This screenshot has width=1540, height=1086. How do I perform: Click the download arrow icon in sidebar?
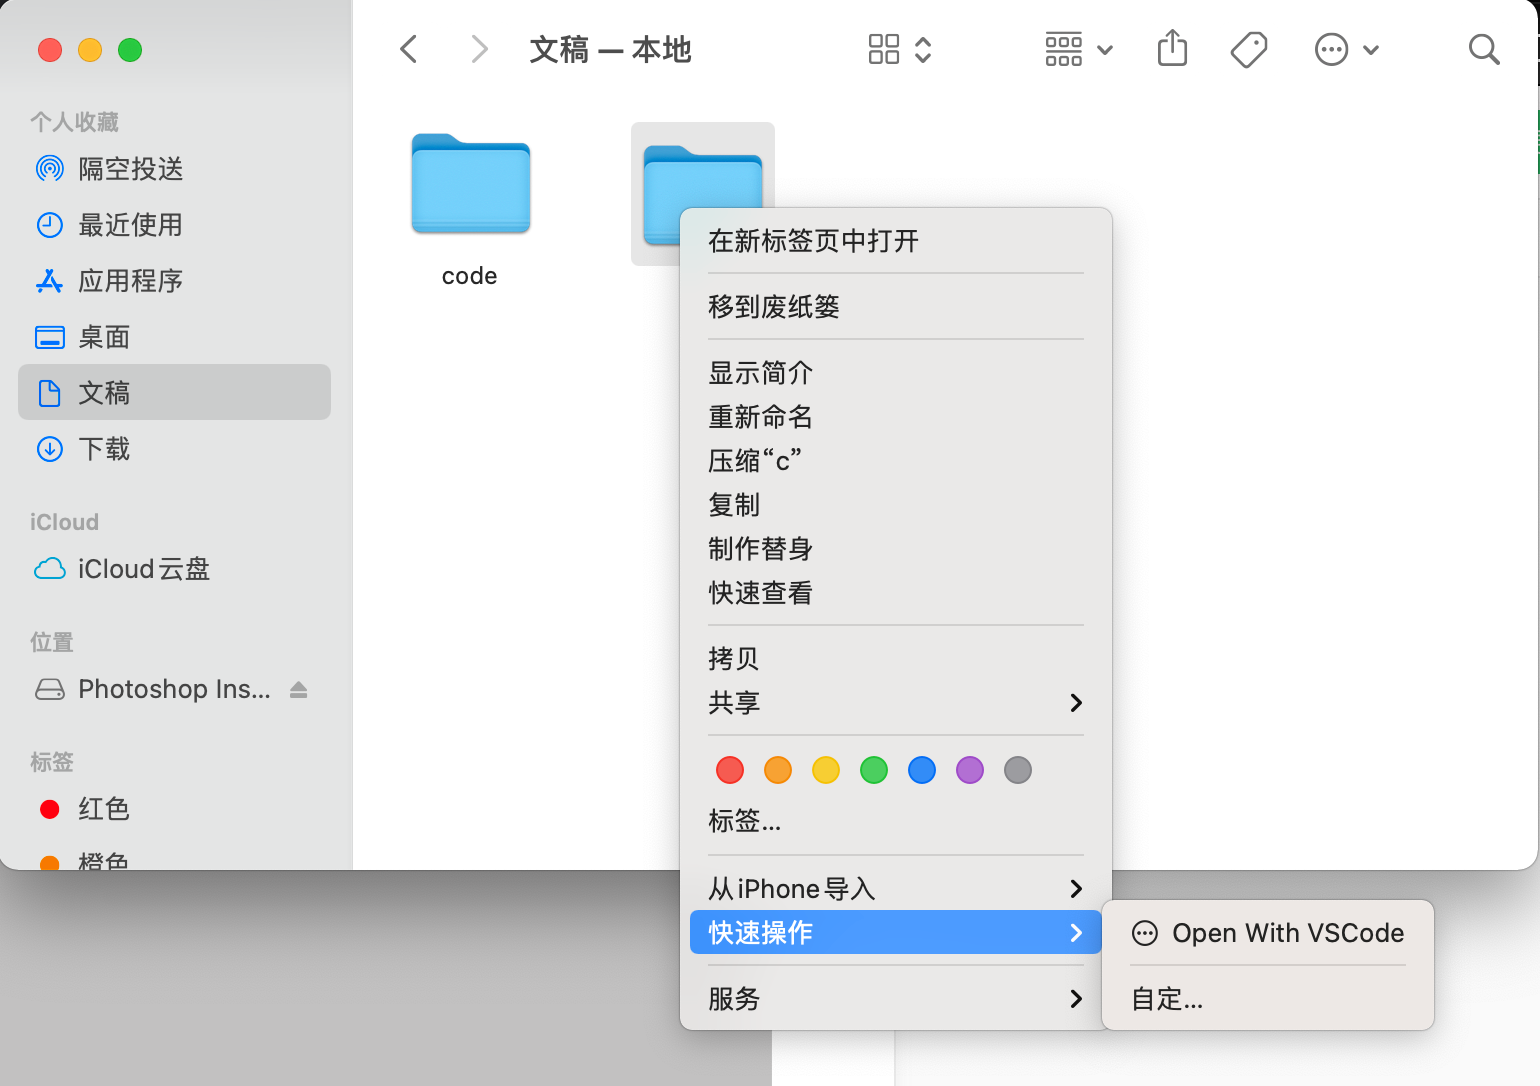coord(50,449)
